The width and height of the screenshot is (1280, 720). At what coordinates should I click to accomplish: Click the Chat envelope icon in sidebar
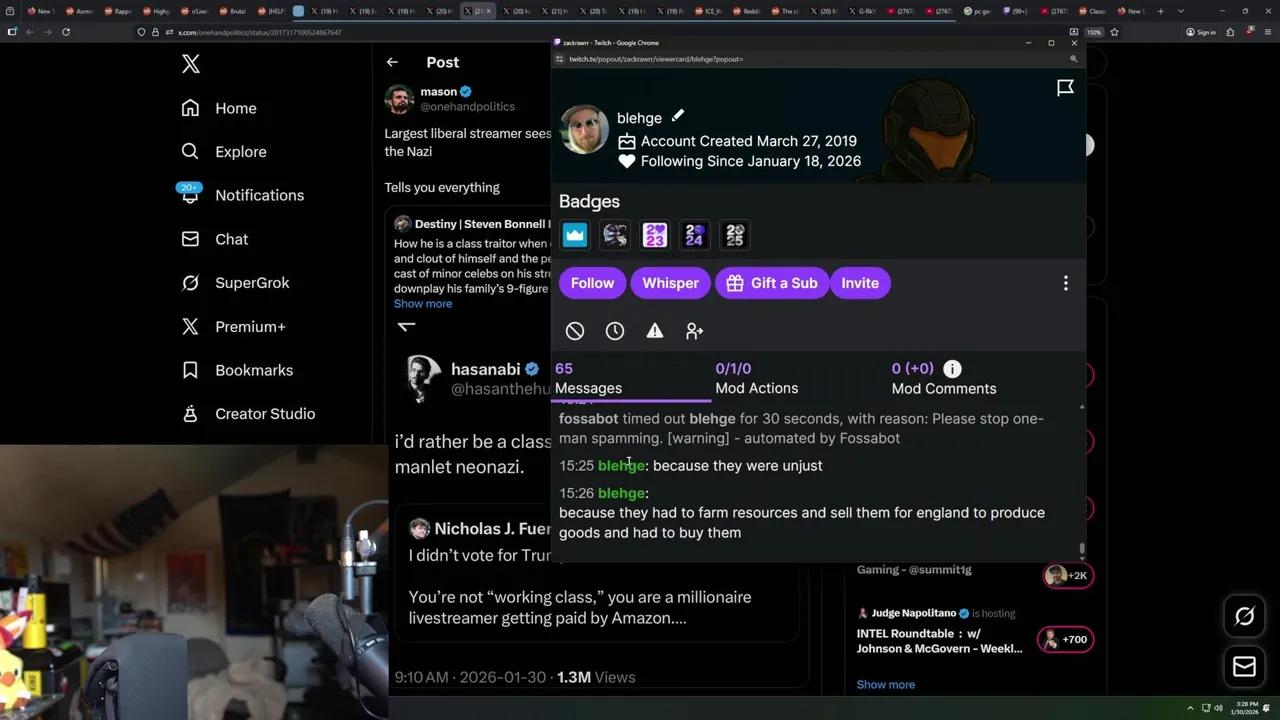coord(190,239)
